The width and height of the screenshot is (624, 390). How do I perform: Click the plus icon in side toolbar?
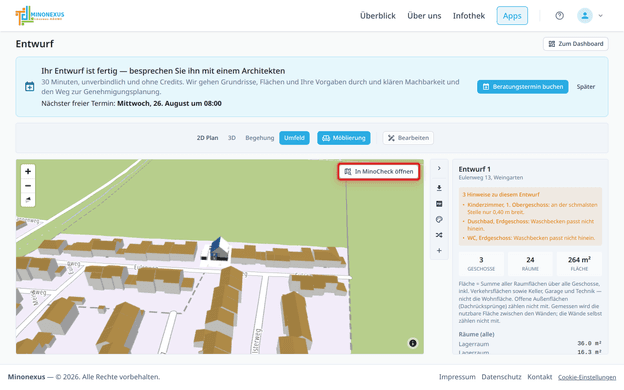click(x=439, y=250)
